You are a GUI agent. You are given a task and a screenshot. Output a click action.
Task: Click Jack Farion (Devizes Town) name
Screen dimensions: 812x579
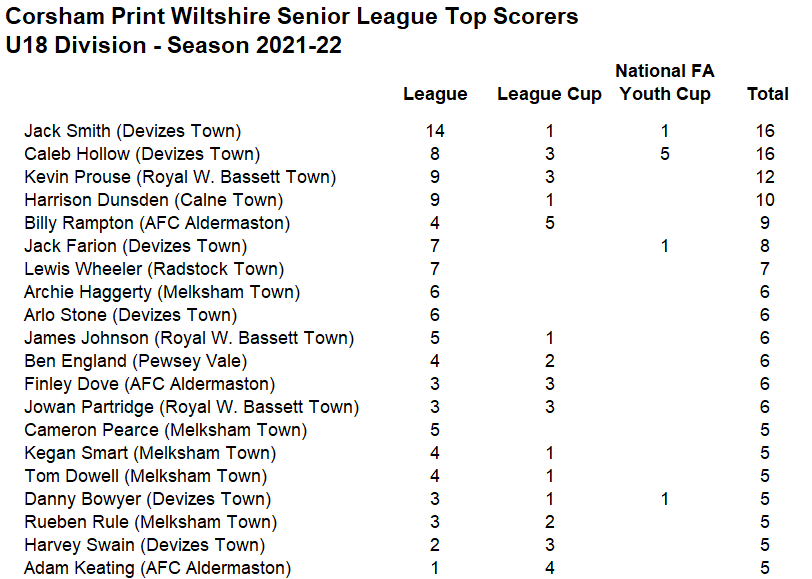pyautogui.click(x=136, y=246)
